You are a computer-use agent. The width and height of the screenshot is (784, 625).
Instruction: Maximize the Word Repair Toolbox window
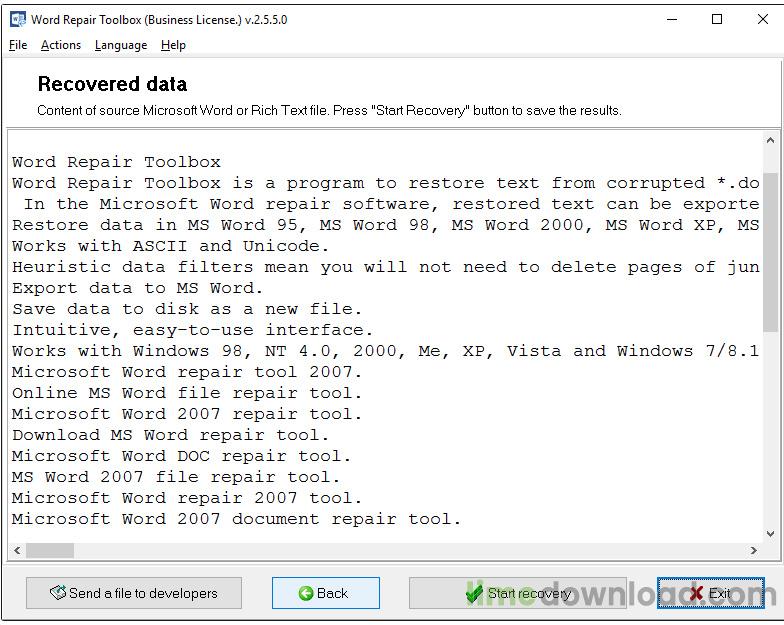tap(717, 20)
